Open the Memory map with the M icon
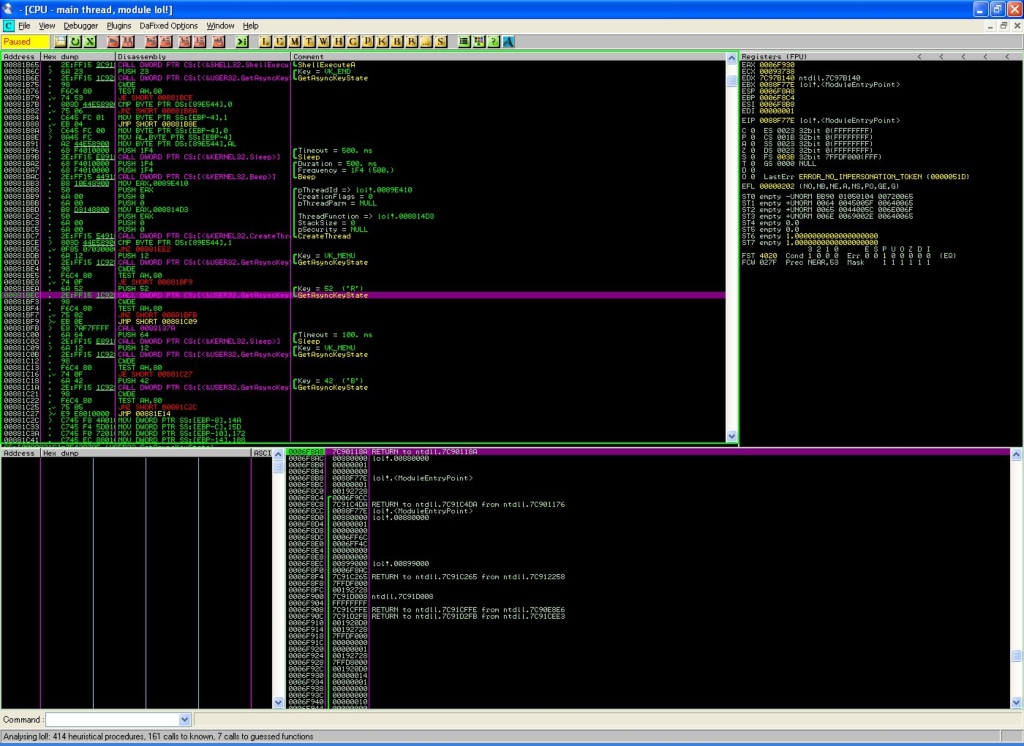Screen dimensions: 1024x746 pos(295,42)
